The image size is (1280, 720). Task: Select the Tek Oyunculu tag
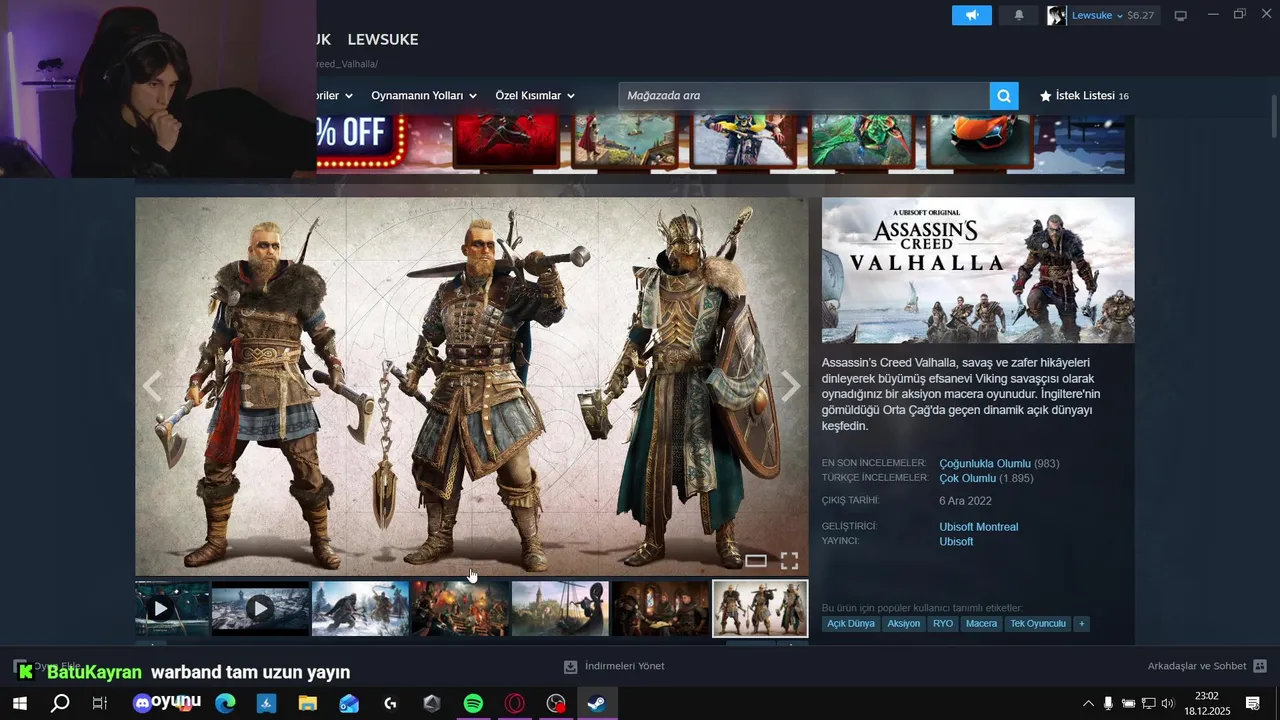[1038, 623]
